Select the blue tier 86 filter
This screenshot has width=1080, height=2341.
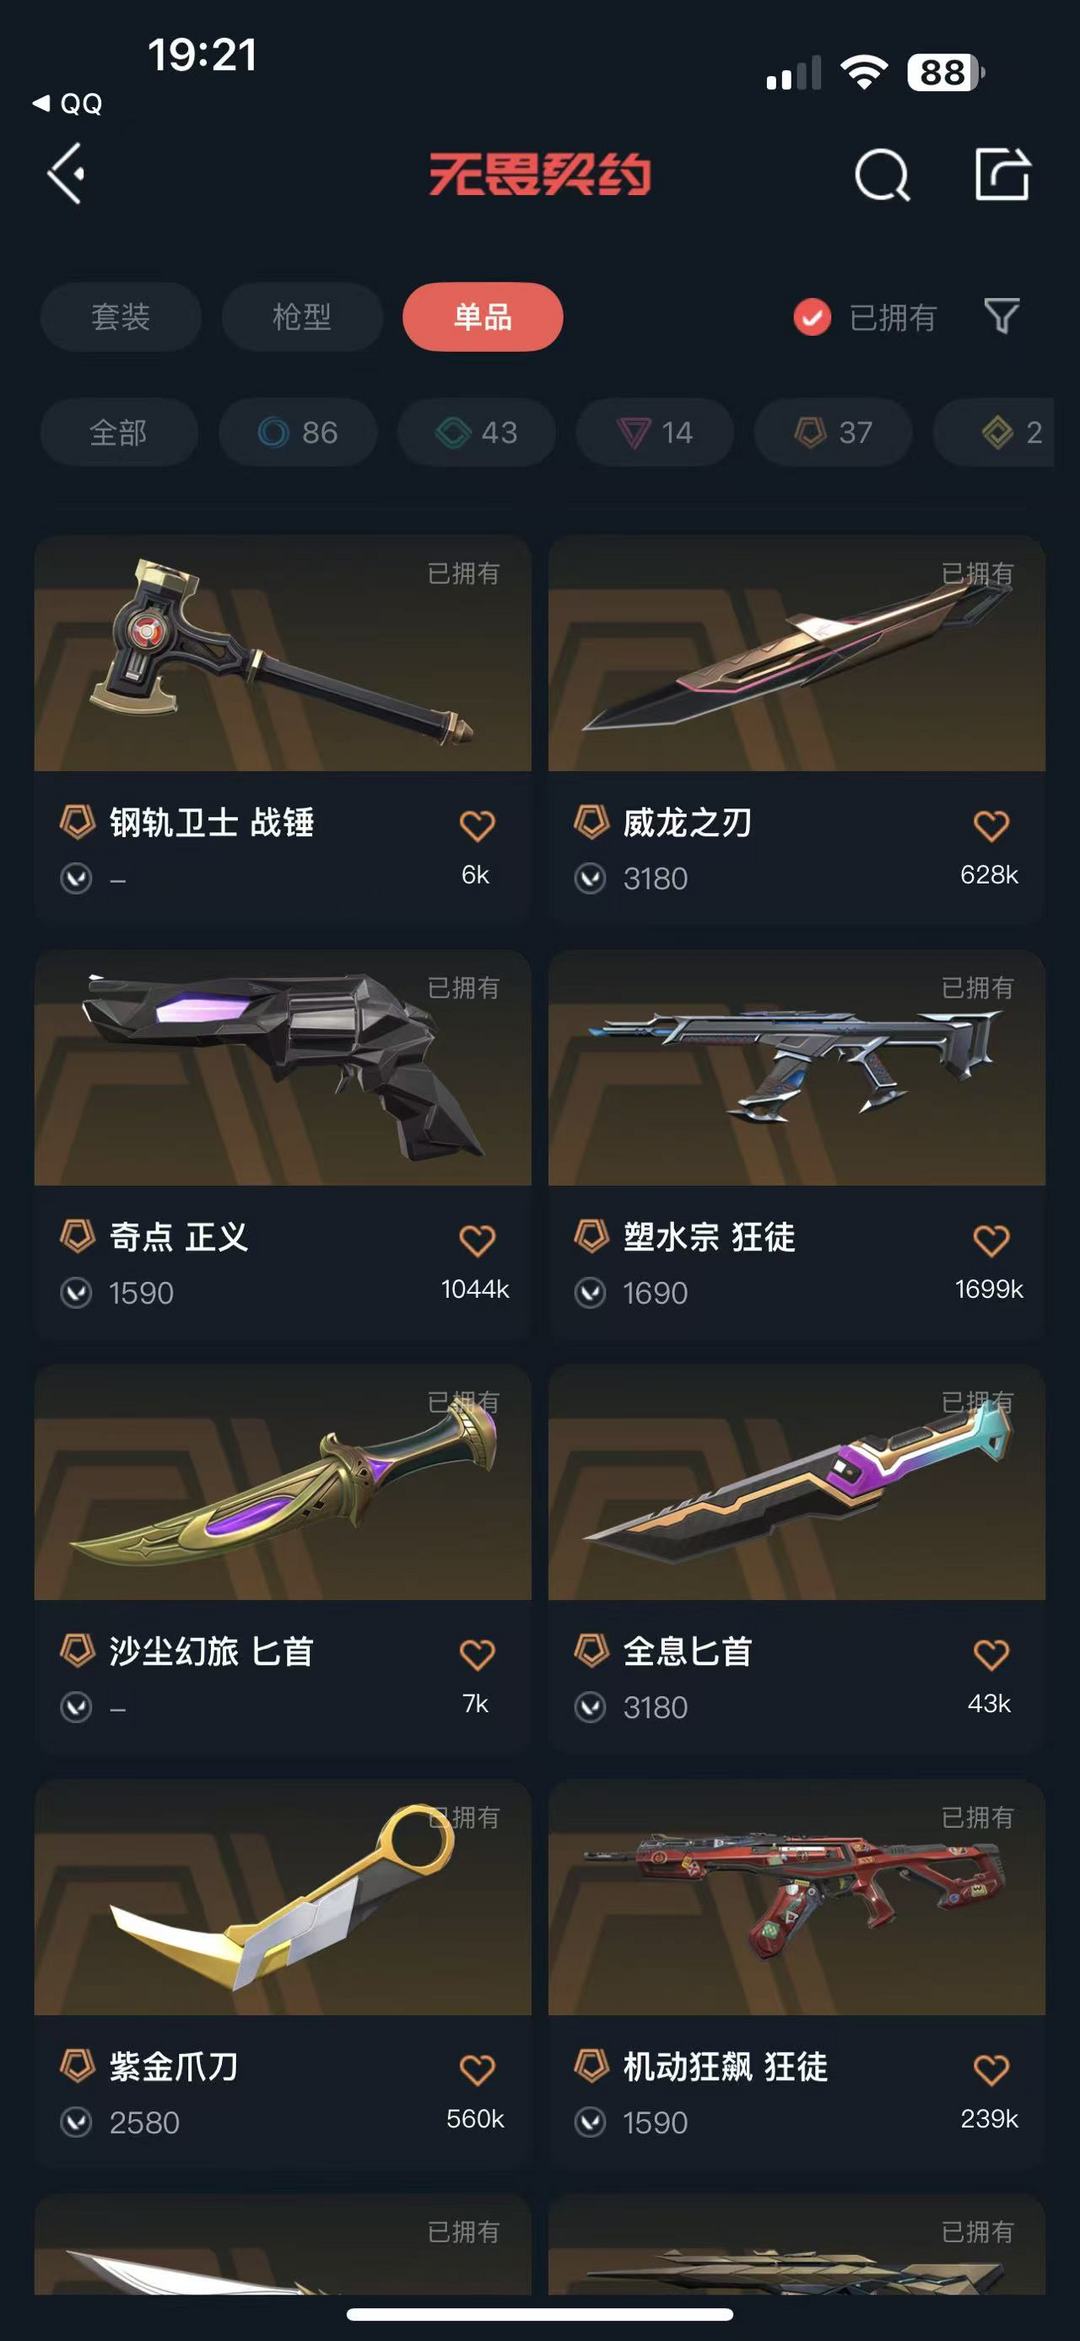[x=298, y=432]
